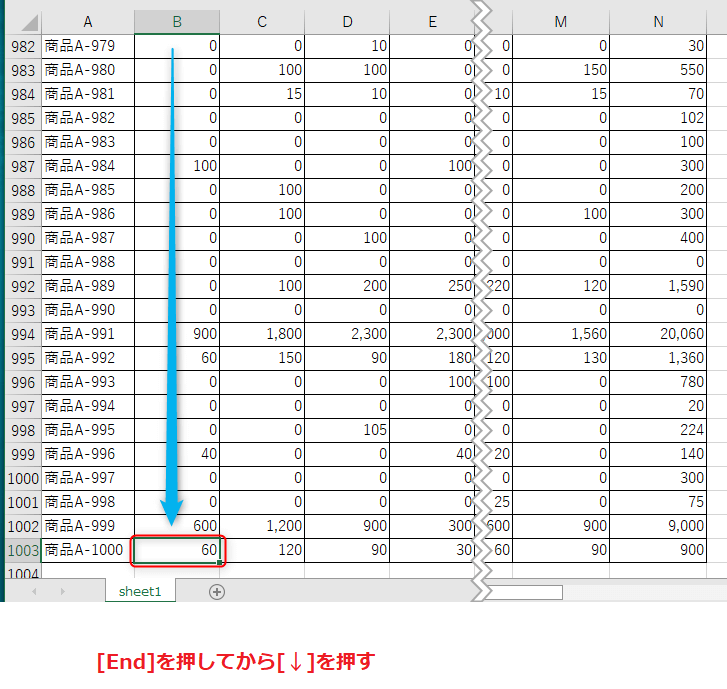Click column D value 200 in row 992
The width and height of the screenshot is (727, 689).
(x=347, y=286)
